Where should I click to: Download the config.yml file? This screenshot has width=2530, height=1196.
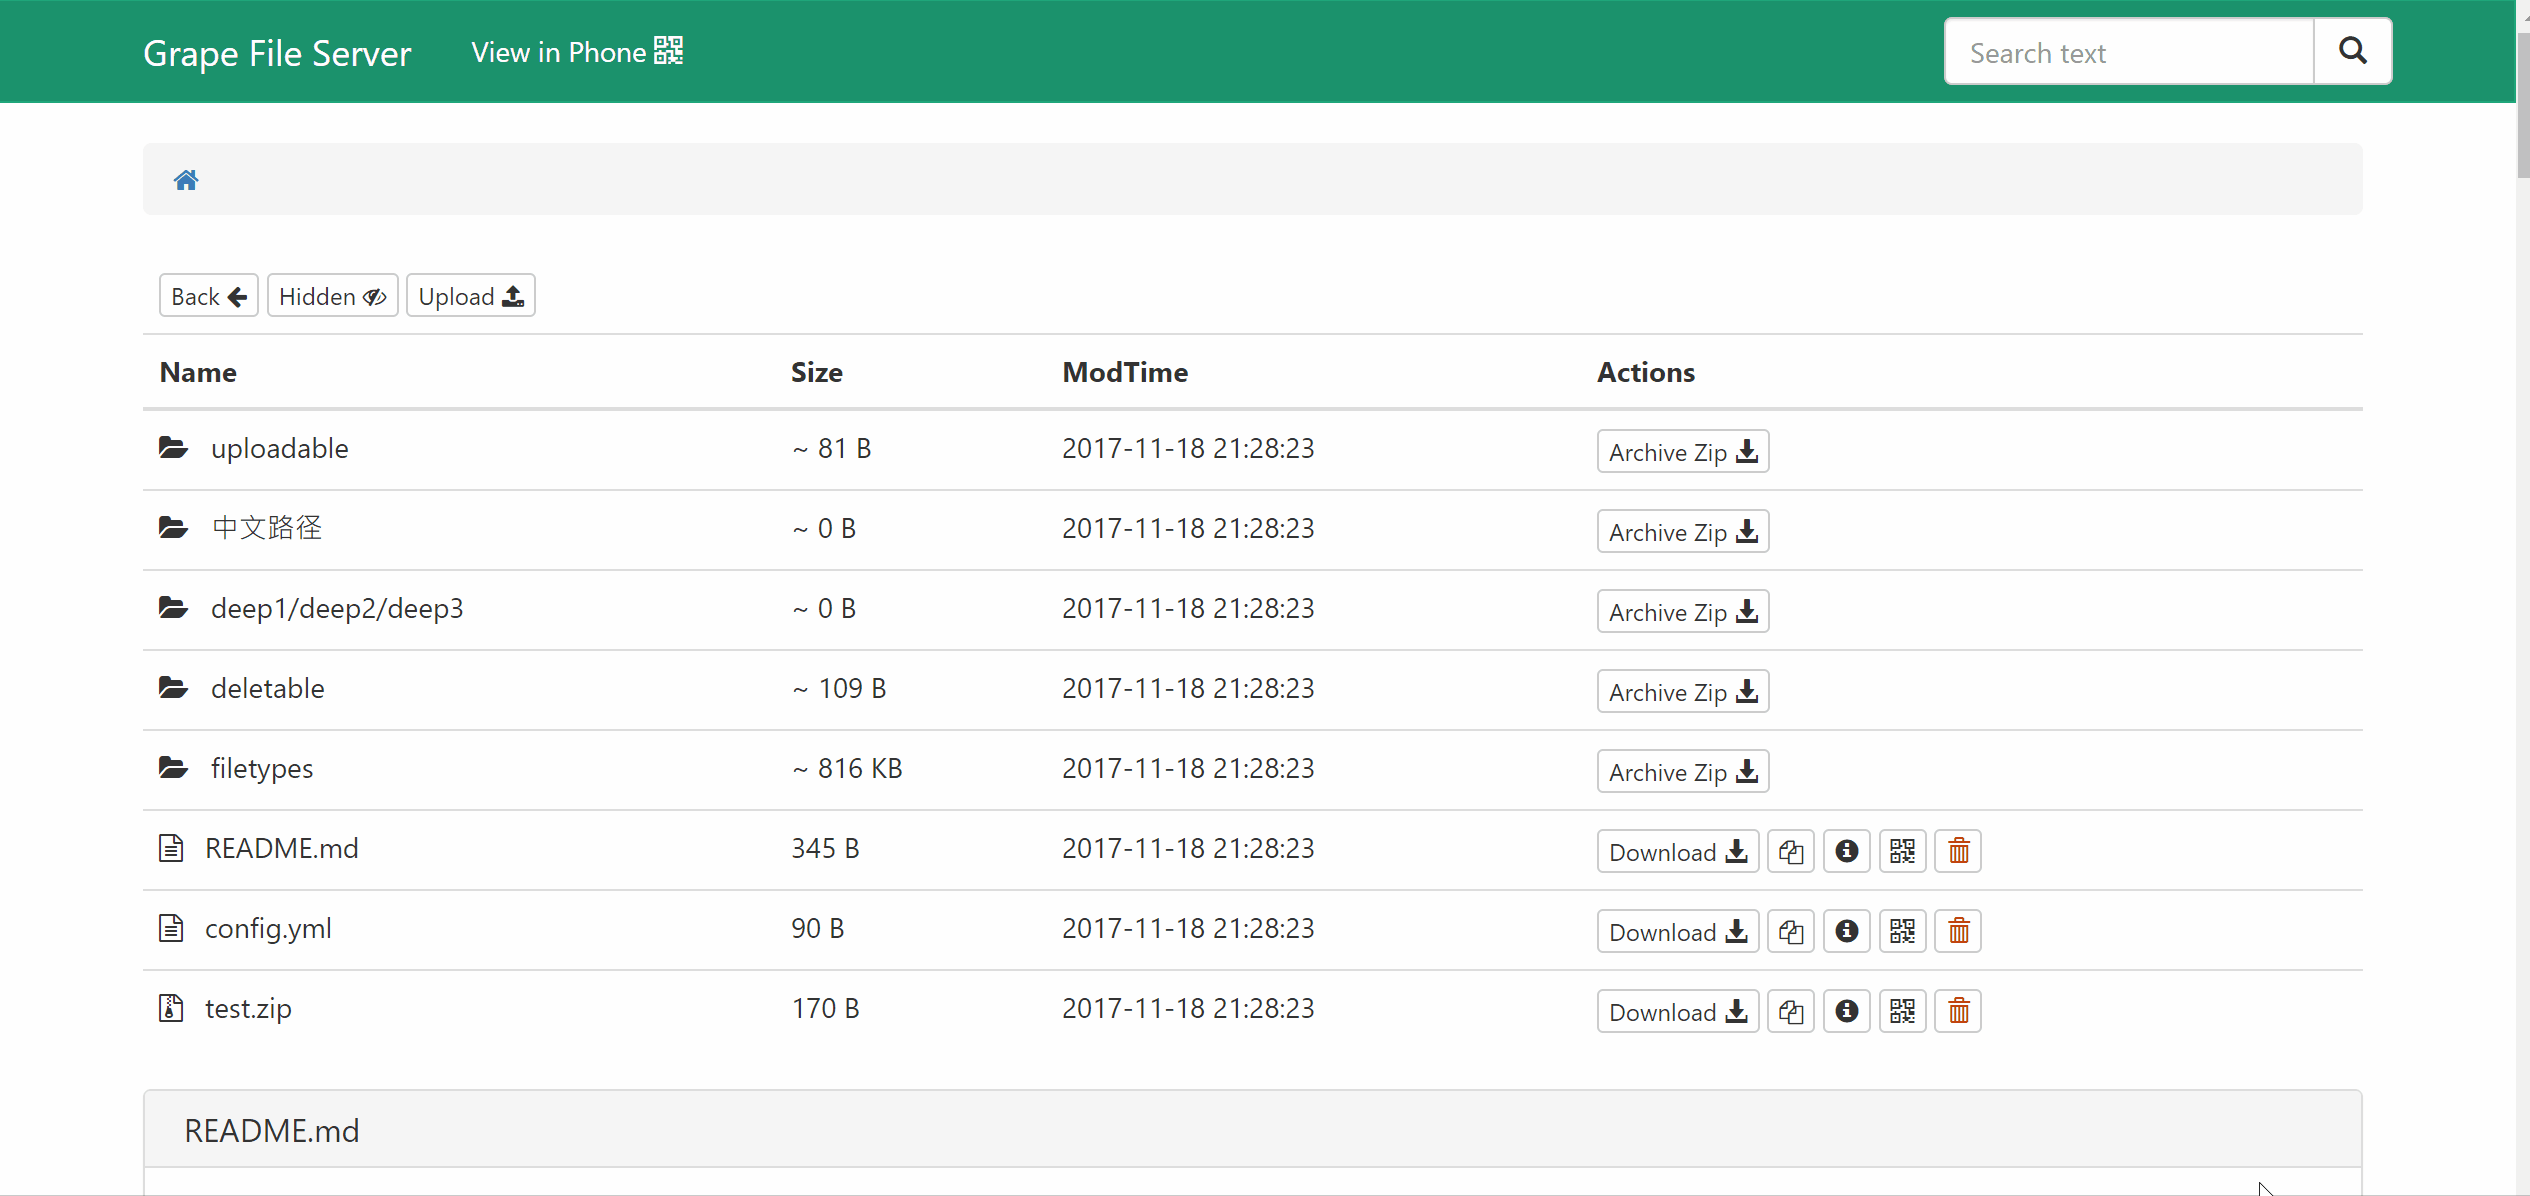[x=1677, y=932]
